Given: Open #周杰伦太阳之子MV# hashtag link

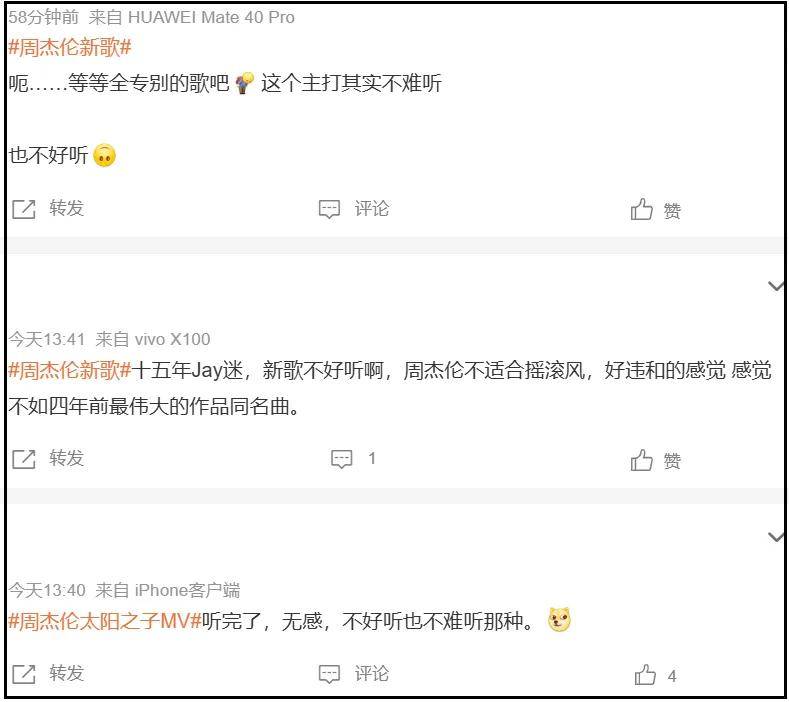Looking at the screenshot, I should click(x=105, y=621).
